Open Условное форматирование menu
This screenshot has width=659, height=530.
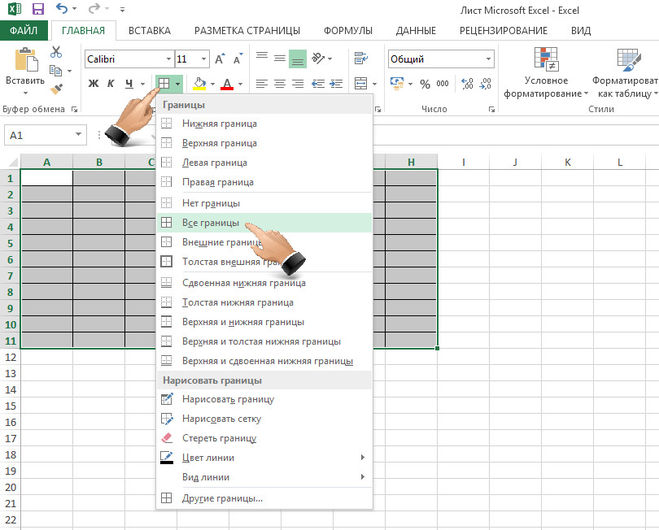coord(546,72)
